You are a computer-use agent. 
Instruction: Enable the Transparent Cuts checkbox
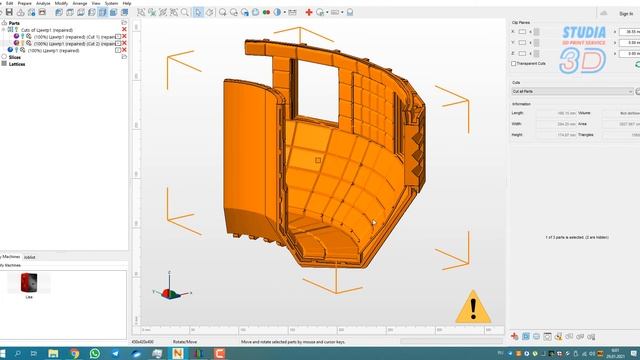tap(513, 64)
